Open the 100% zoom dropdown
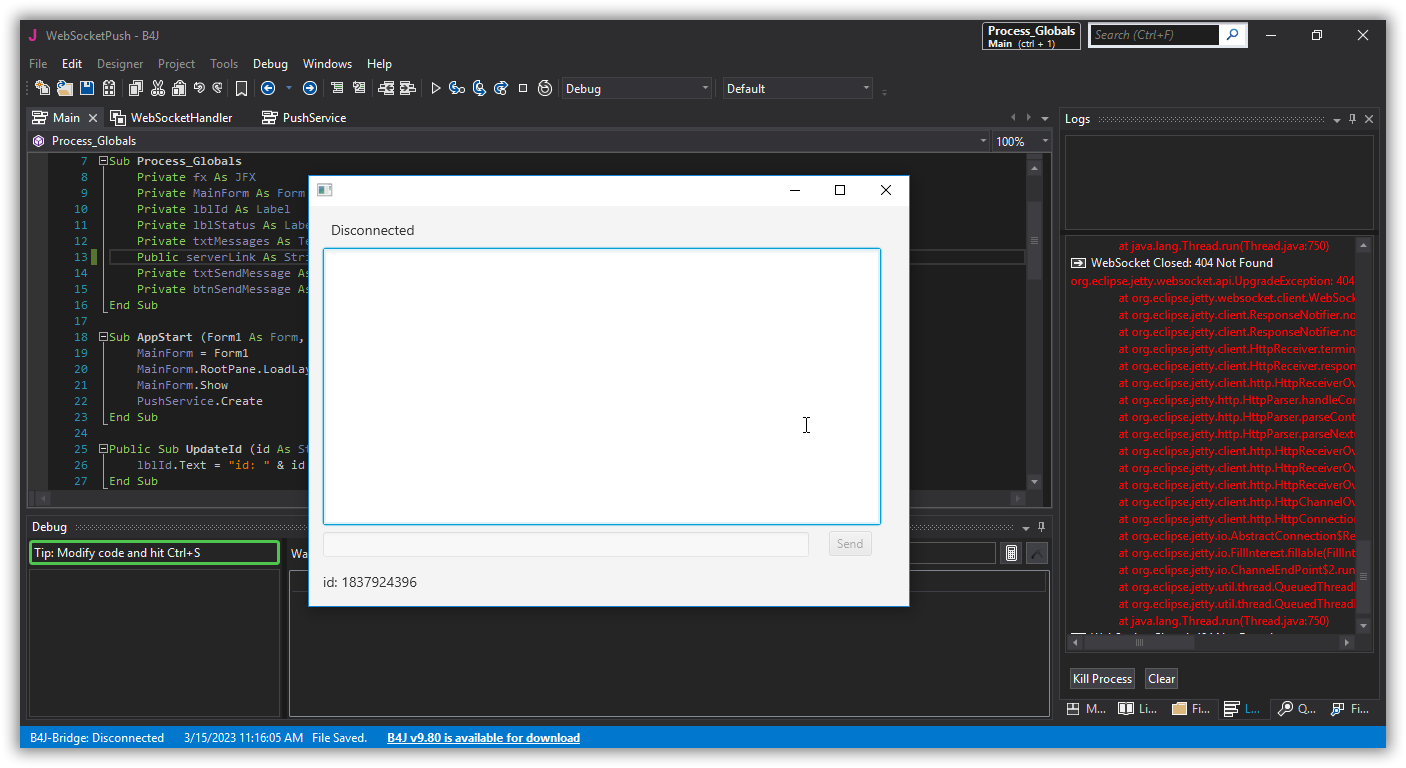 pyautogui.click(x=1022, y=141)
